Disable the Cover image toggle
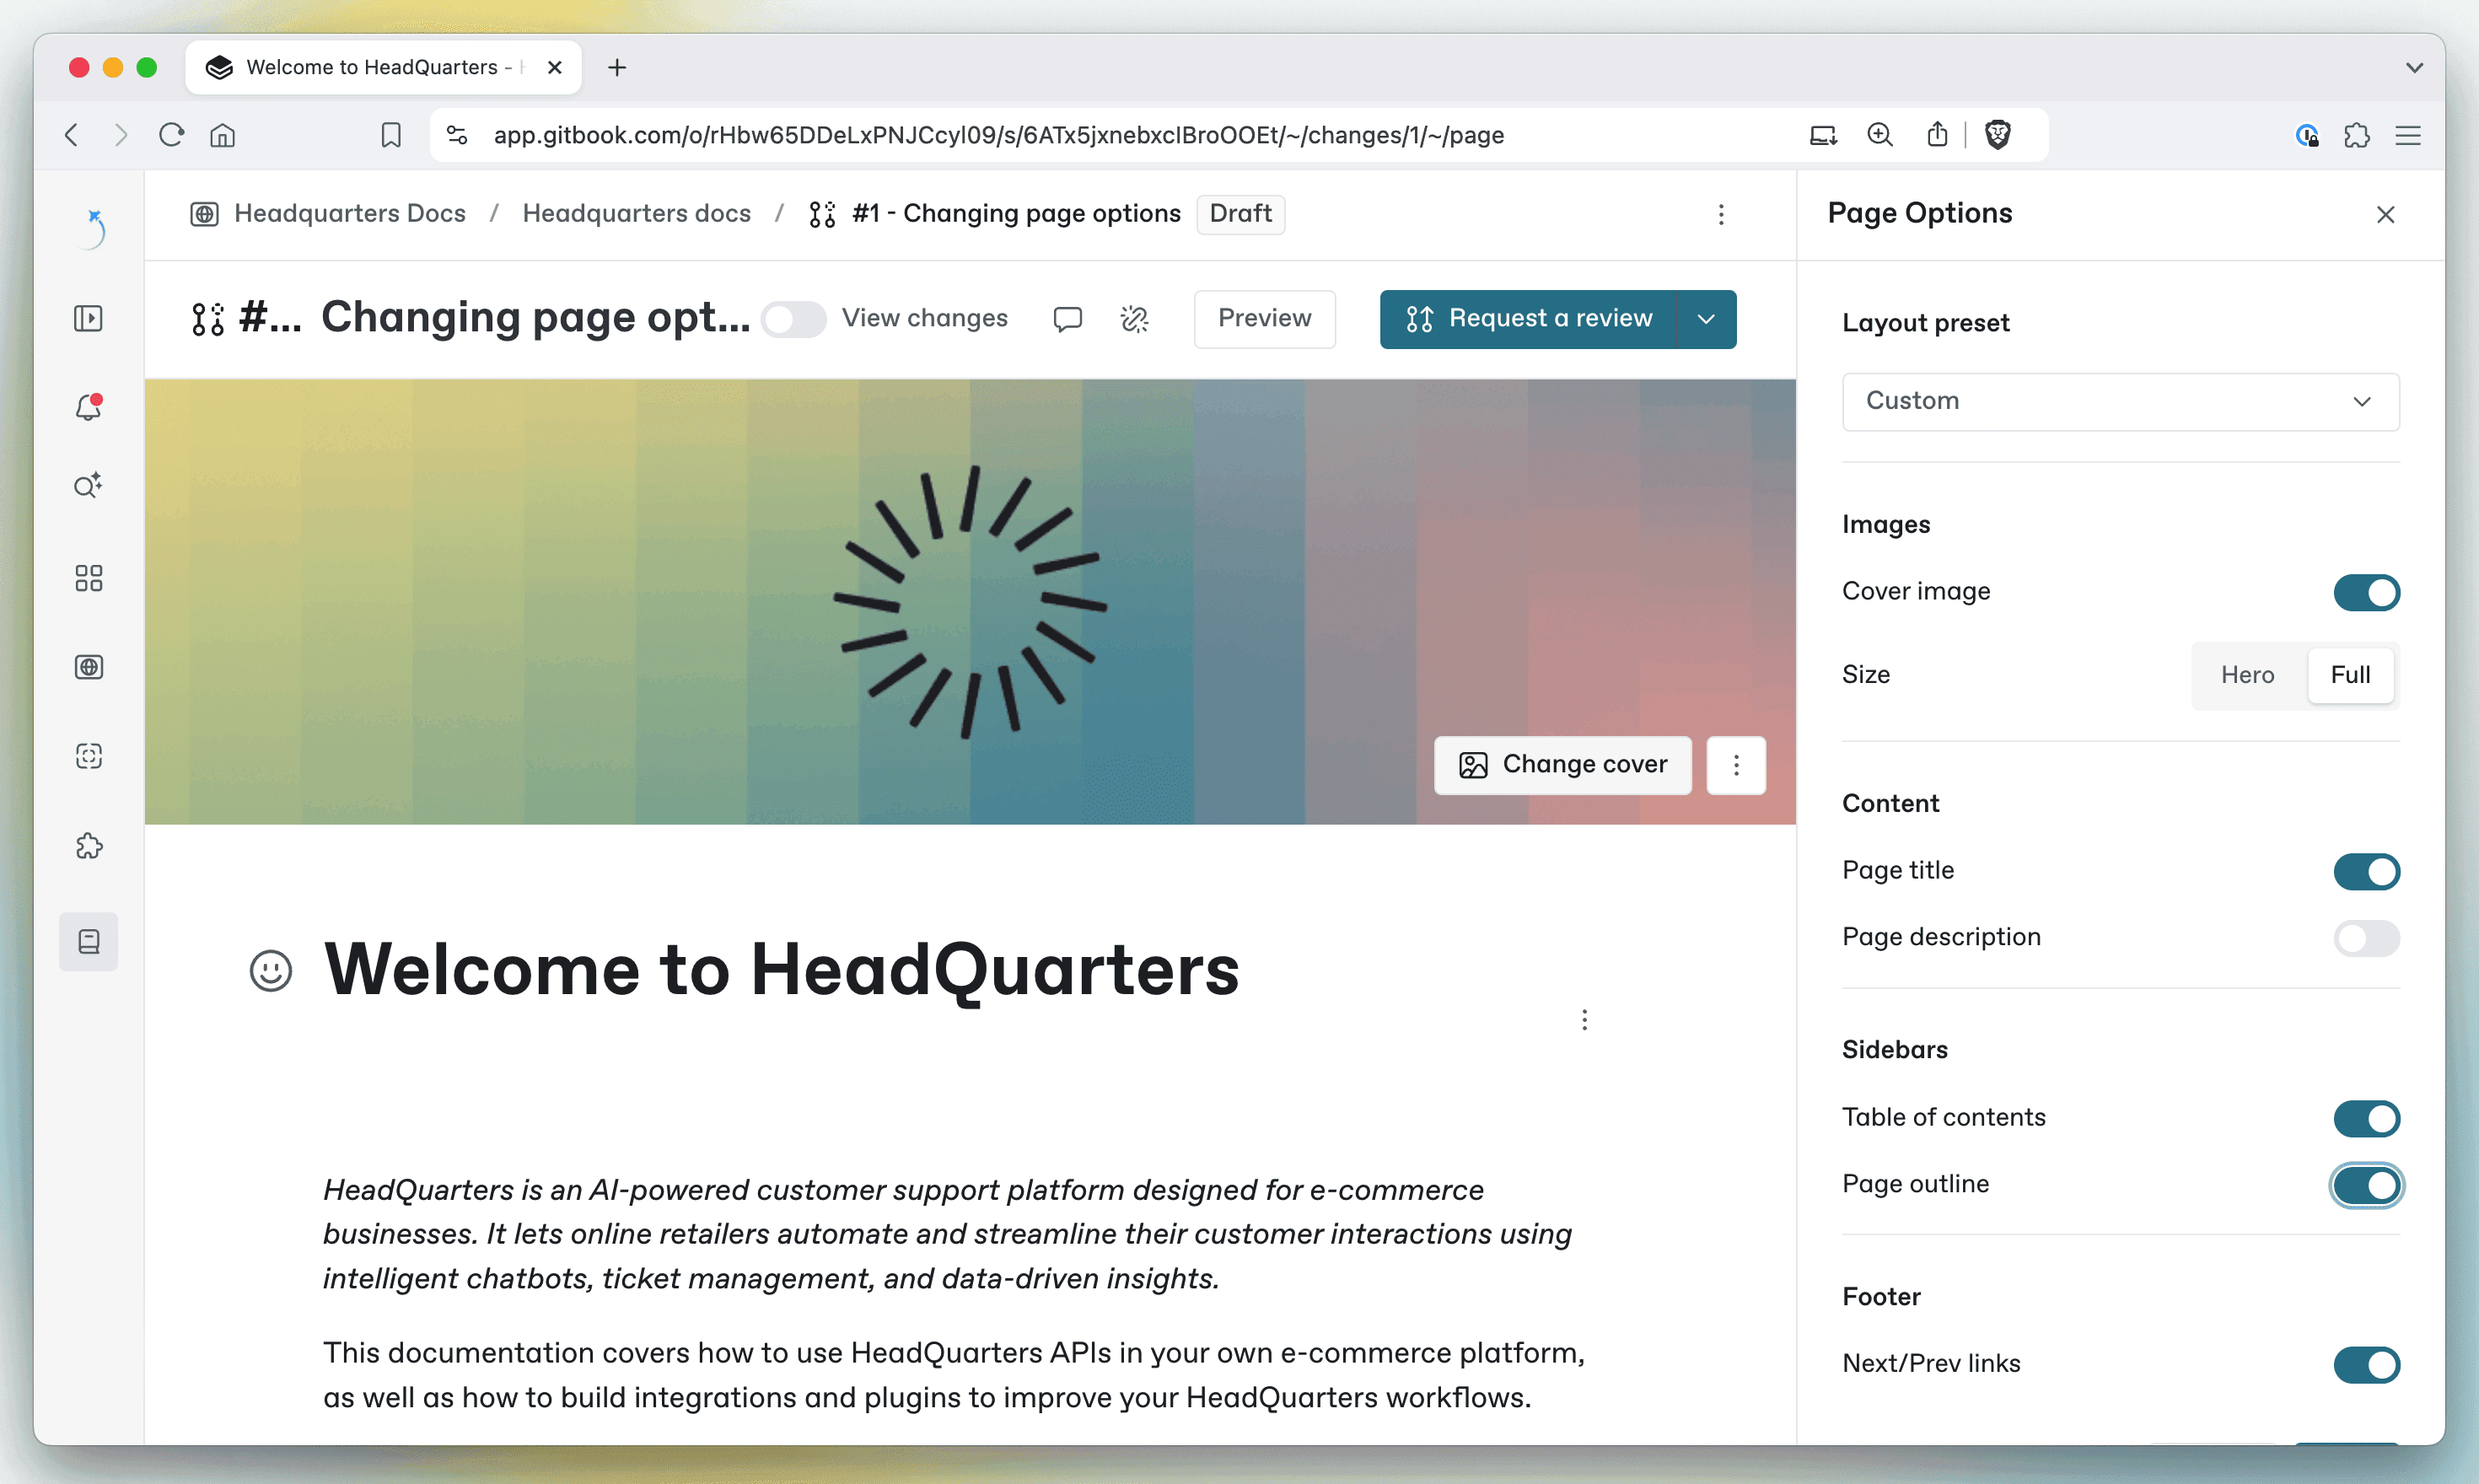 [2366, 592]
